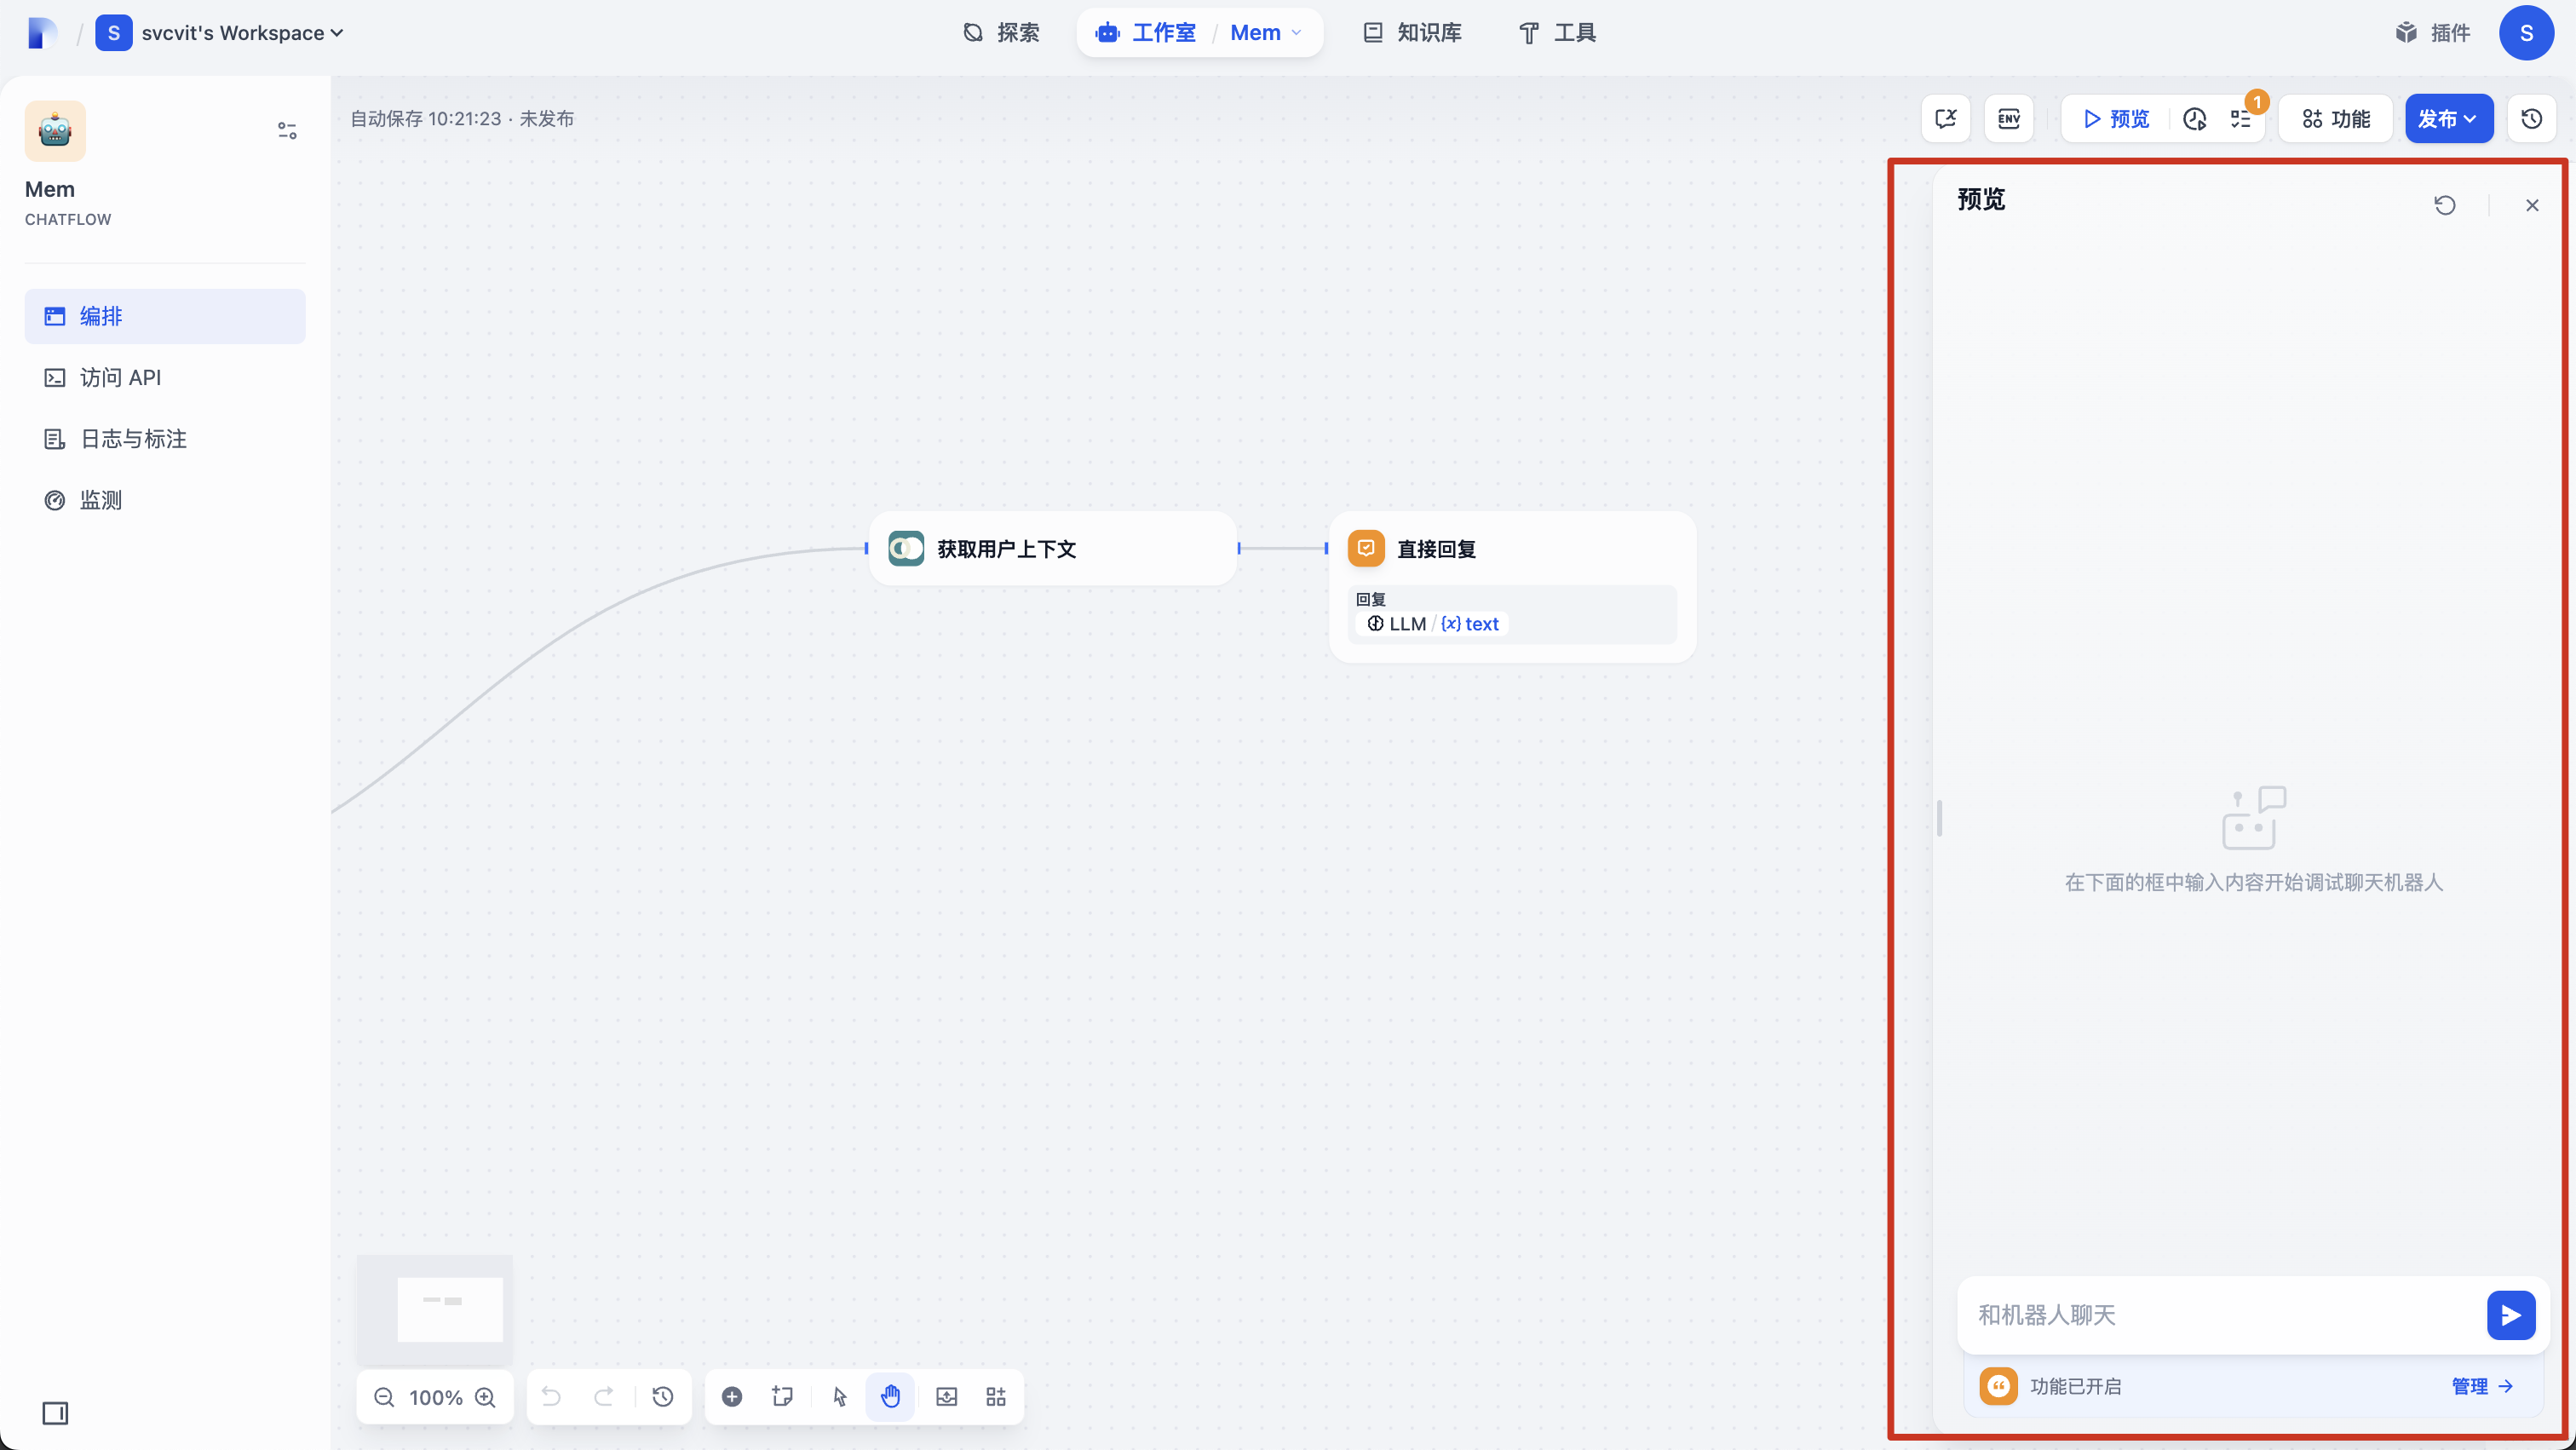Toggle the sidebar collapse button

pyautogui.click(x=55, y=1412)
